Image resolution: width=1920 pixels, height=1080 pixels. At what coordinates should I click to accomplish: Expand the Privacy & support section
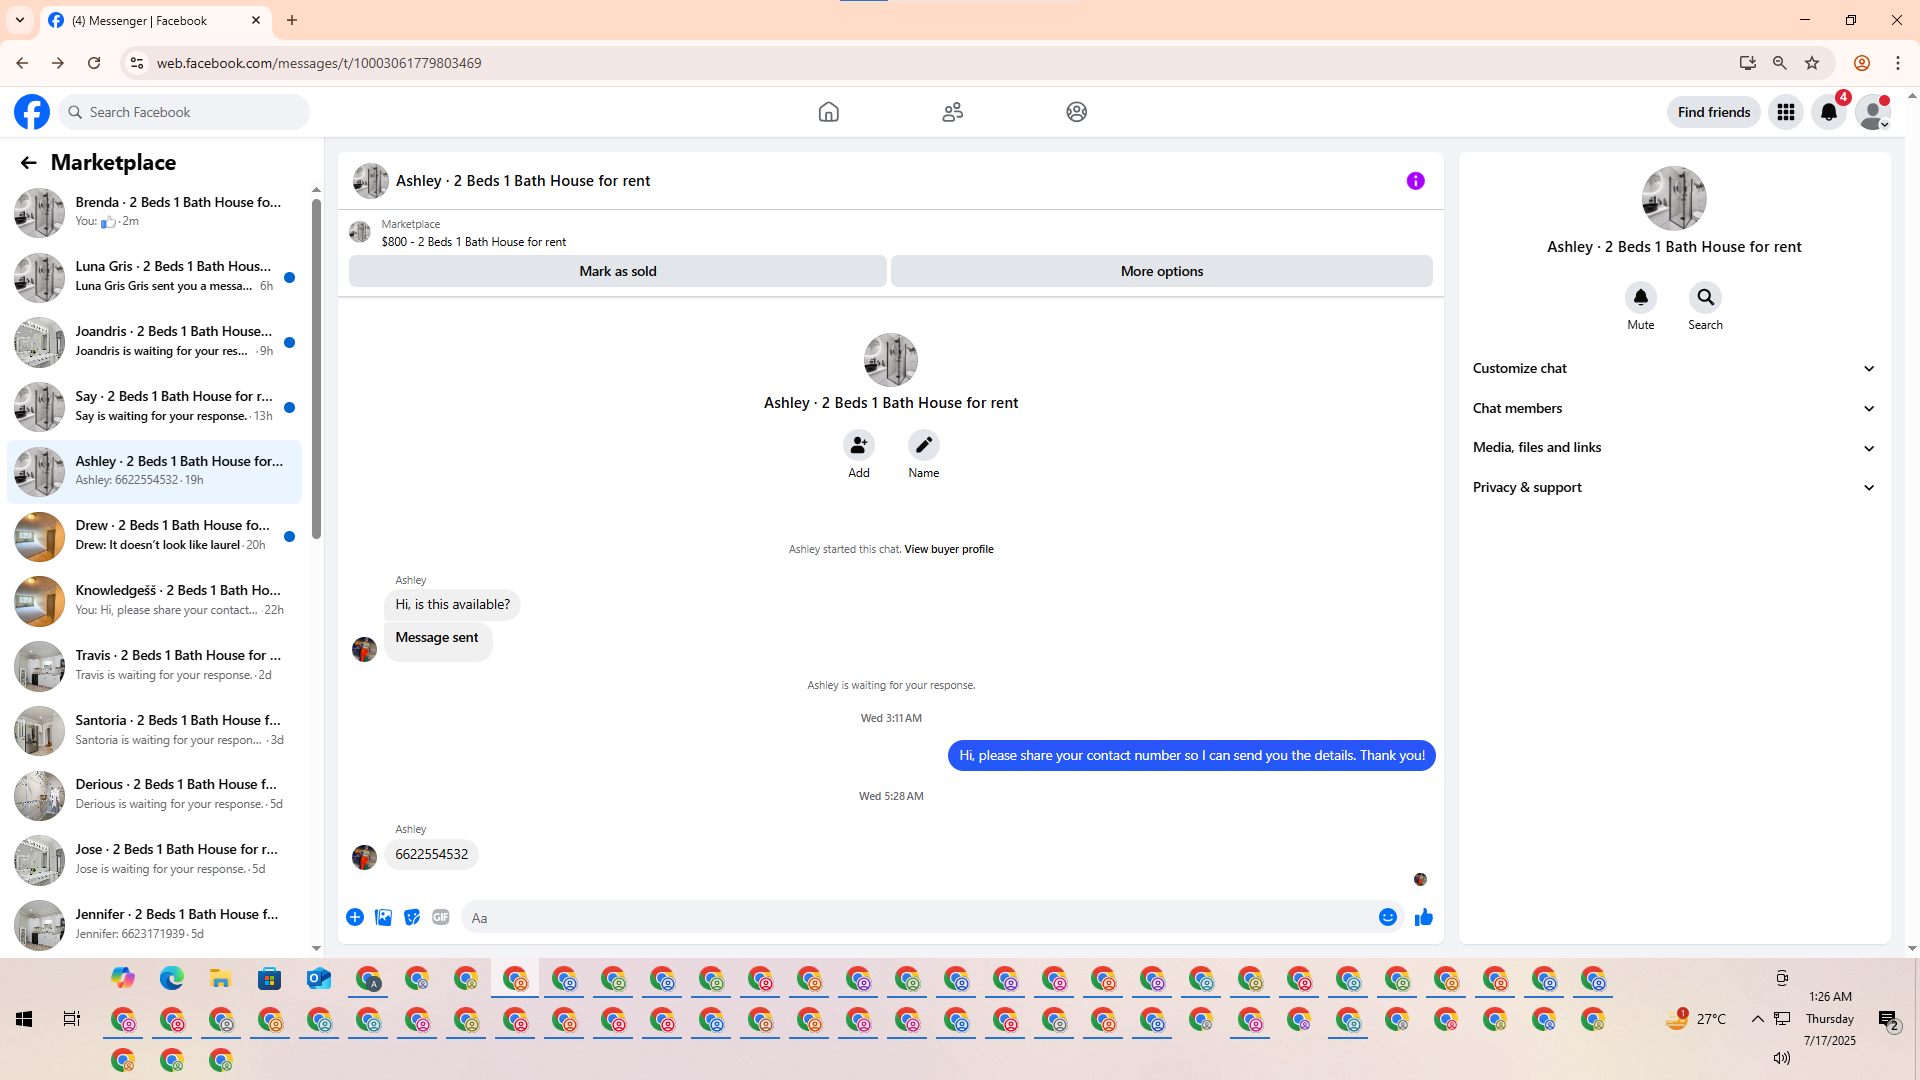pyautogui.click(x=1675, y=488)
